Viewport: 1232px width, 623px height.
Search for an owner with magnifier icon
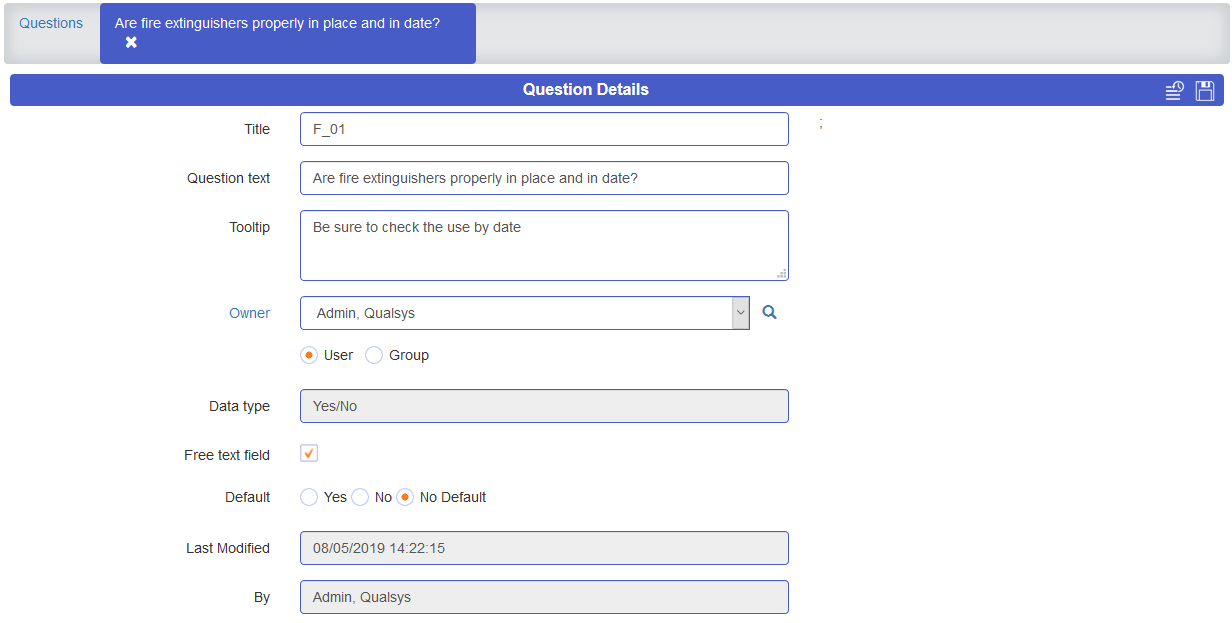pyautogui.click(x=769, y=313)
